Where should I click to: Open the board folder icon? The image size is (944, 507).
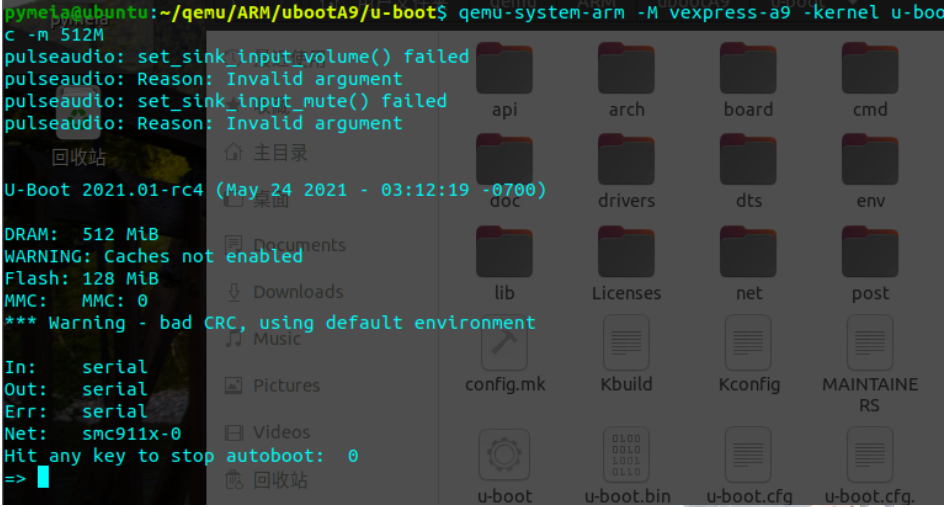pyautogui.click(x=748, y=68)
